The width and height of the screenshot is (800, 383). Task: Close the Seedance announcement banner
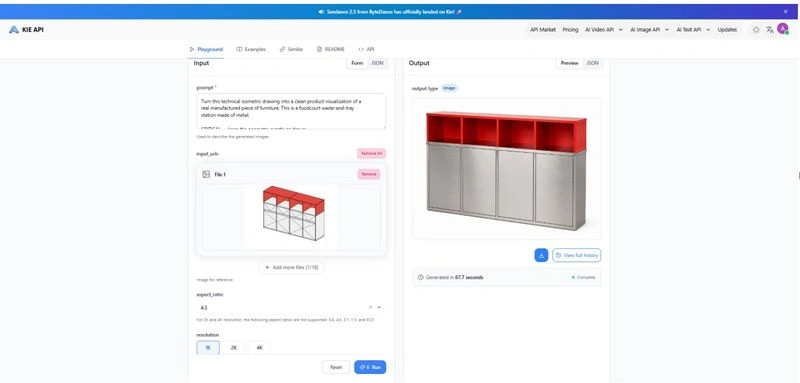pyautogui.click(x=785, y=11)
